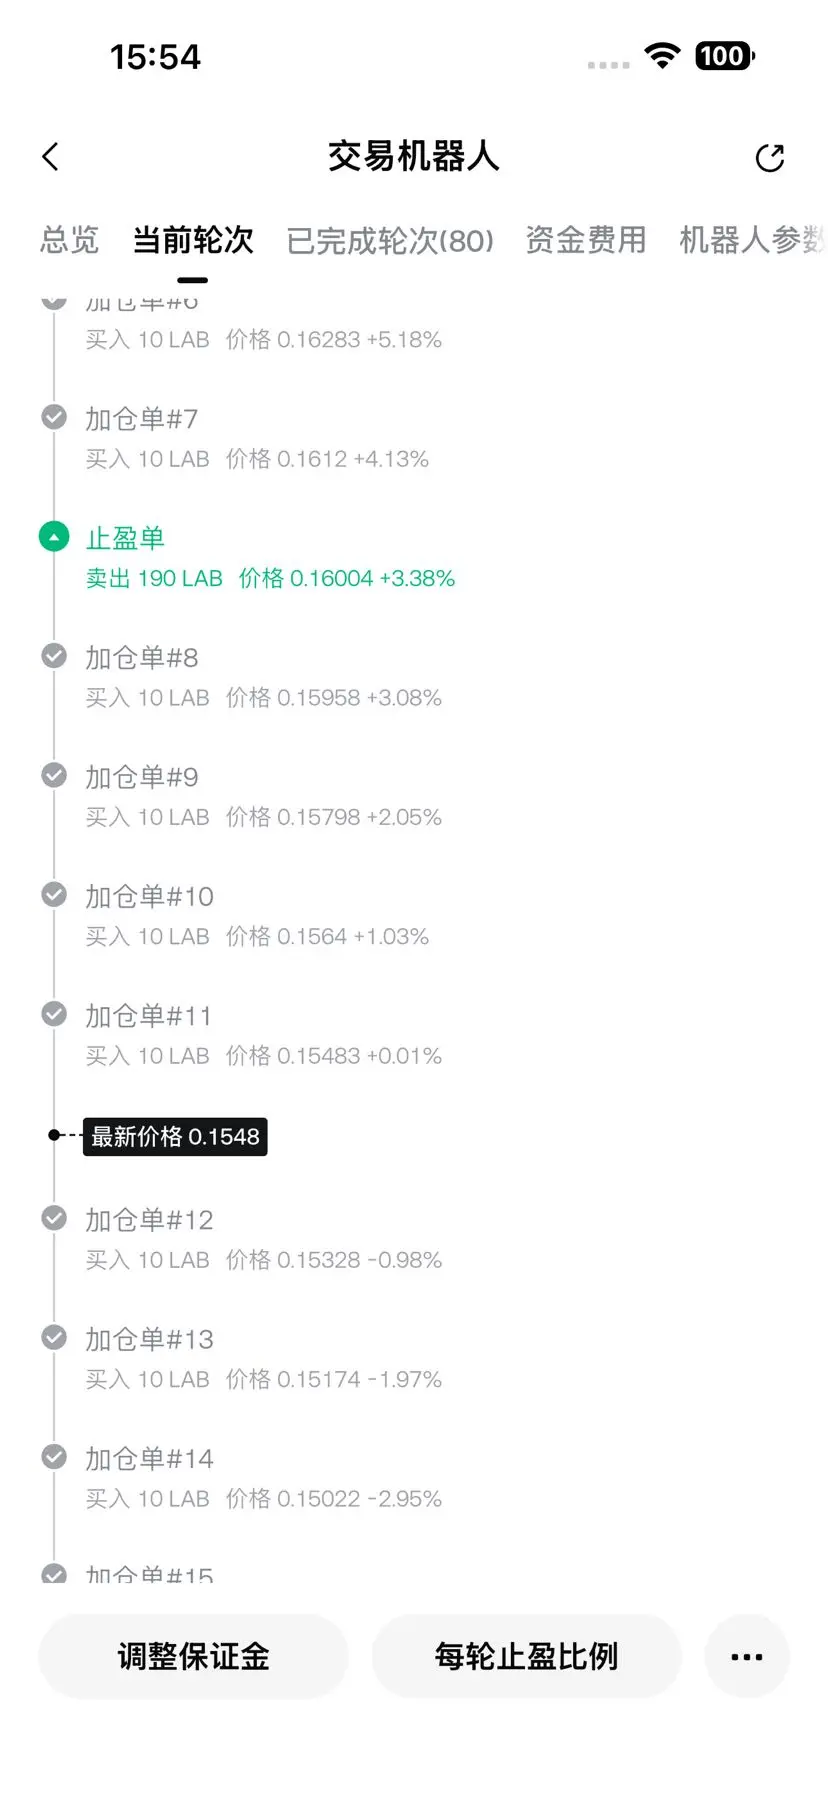This screenshot has width=828, height=1795.
Task: Open the 机器人参数 tab
Action: 753,240
